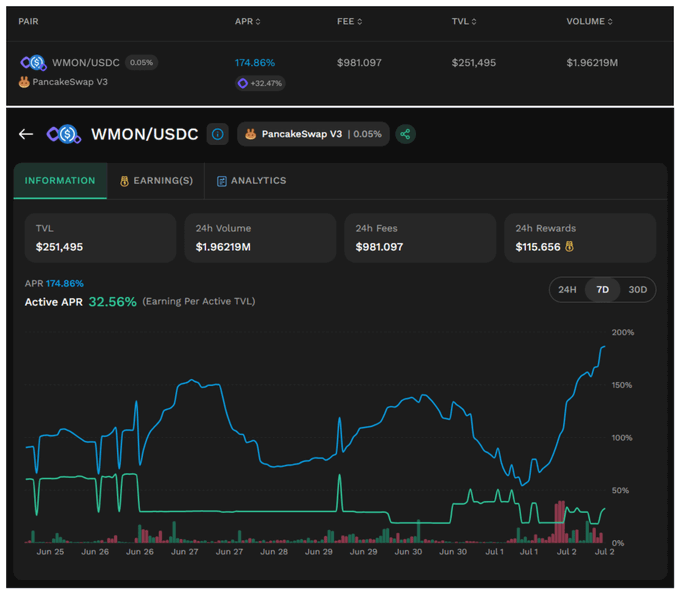Sort table by FEE column
Screen dimensions: 680x594
tap(350, 21)
